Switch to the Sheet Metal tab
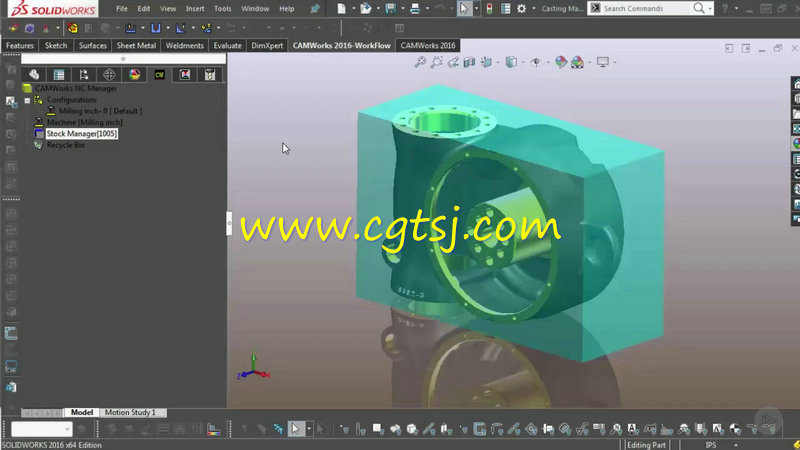Viewport: 800px width, 450px height. (136, 45)
